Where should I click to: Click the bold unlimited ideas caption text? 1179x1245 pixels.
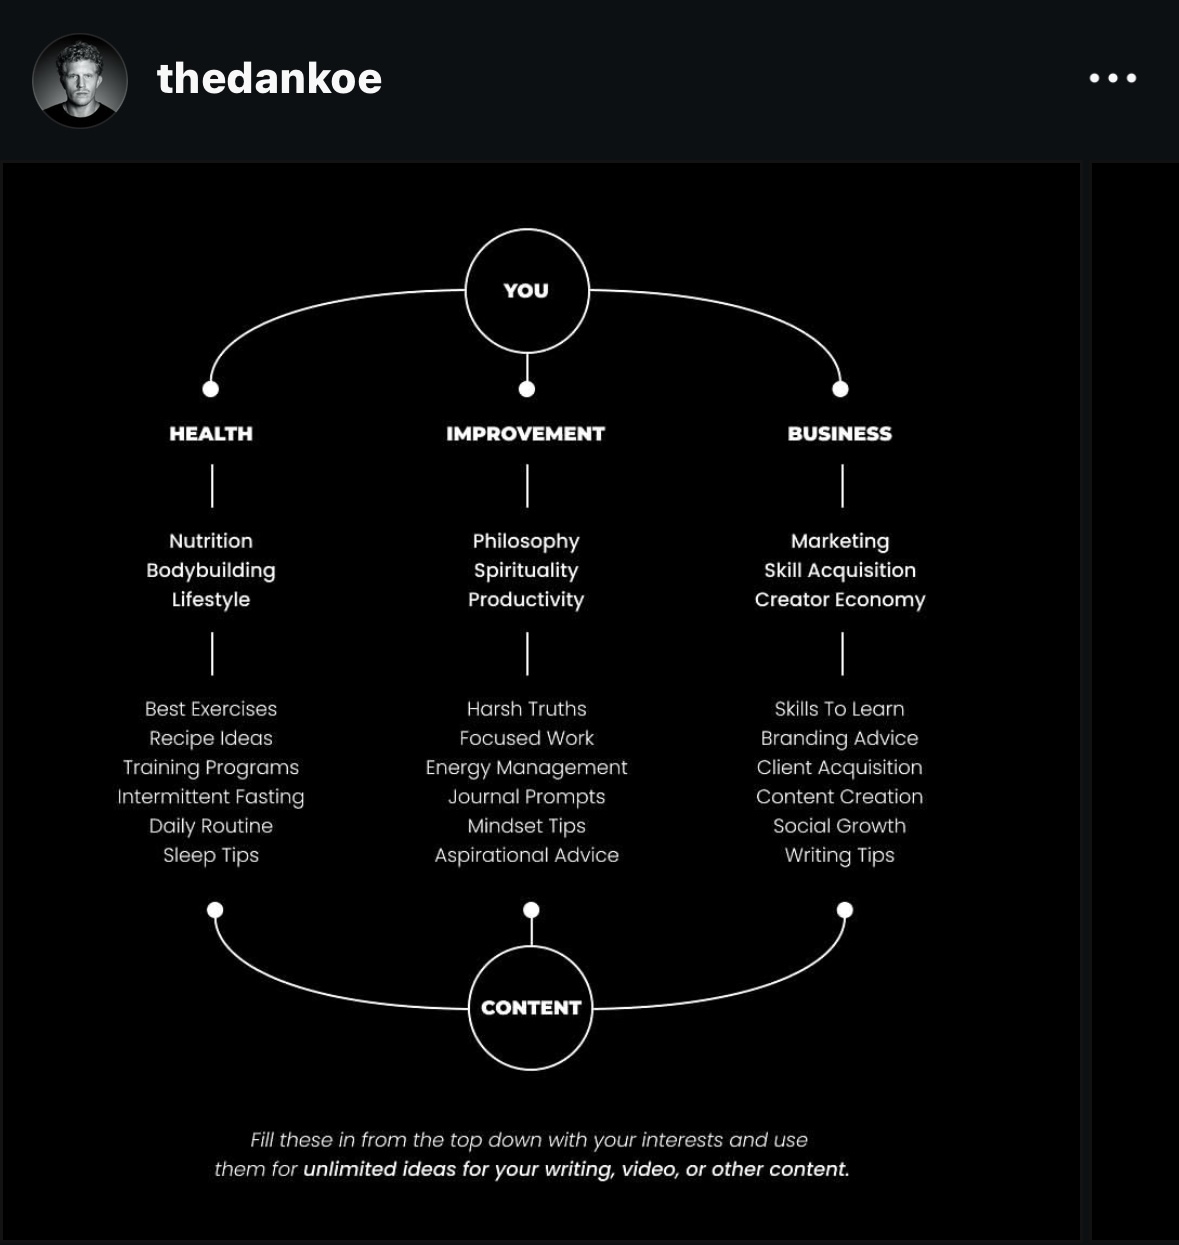click(576, 1169)
